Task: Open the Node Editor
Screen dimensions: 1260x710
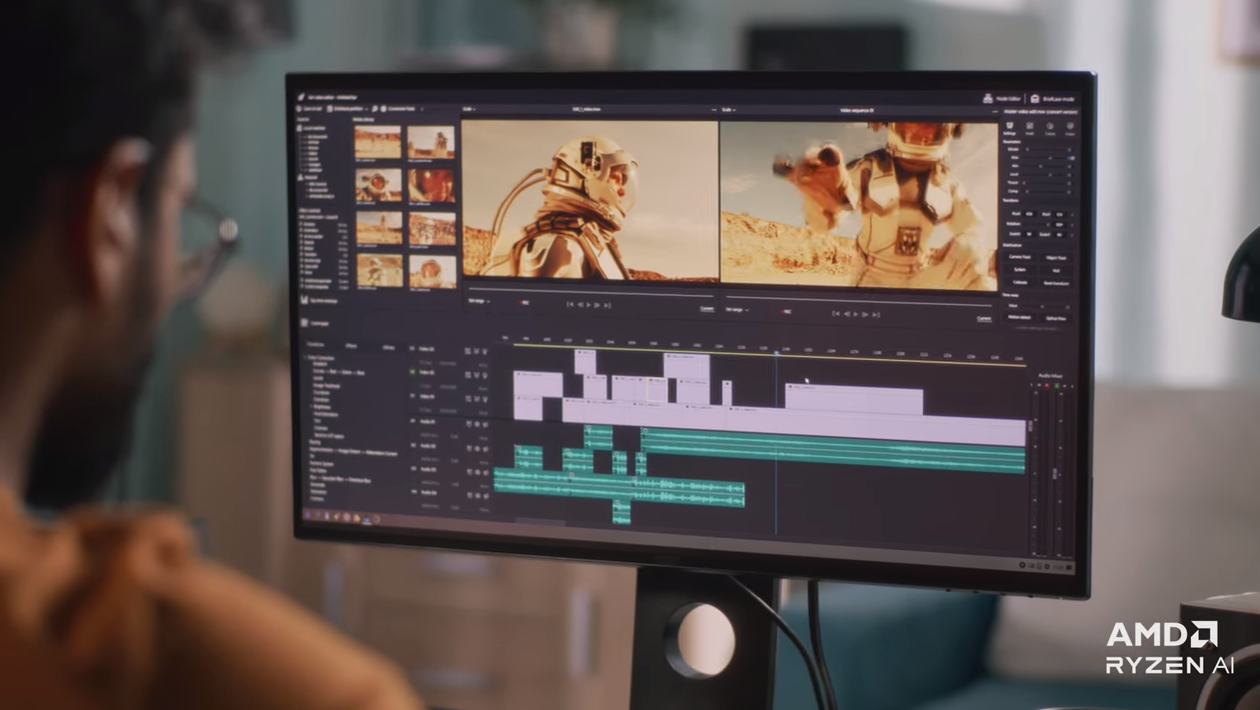Action: click(1002, 98)
